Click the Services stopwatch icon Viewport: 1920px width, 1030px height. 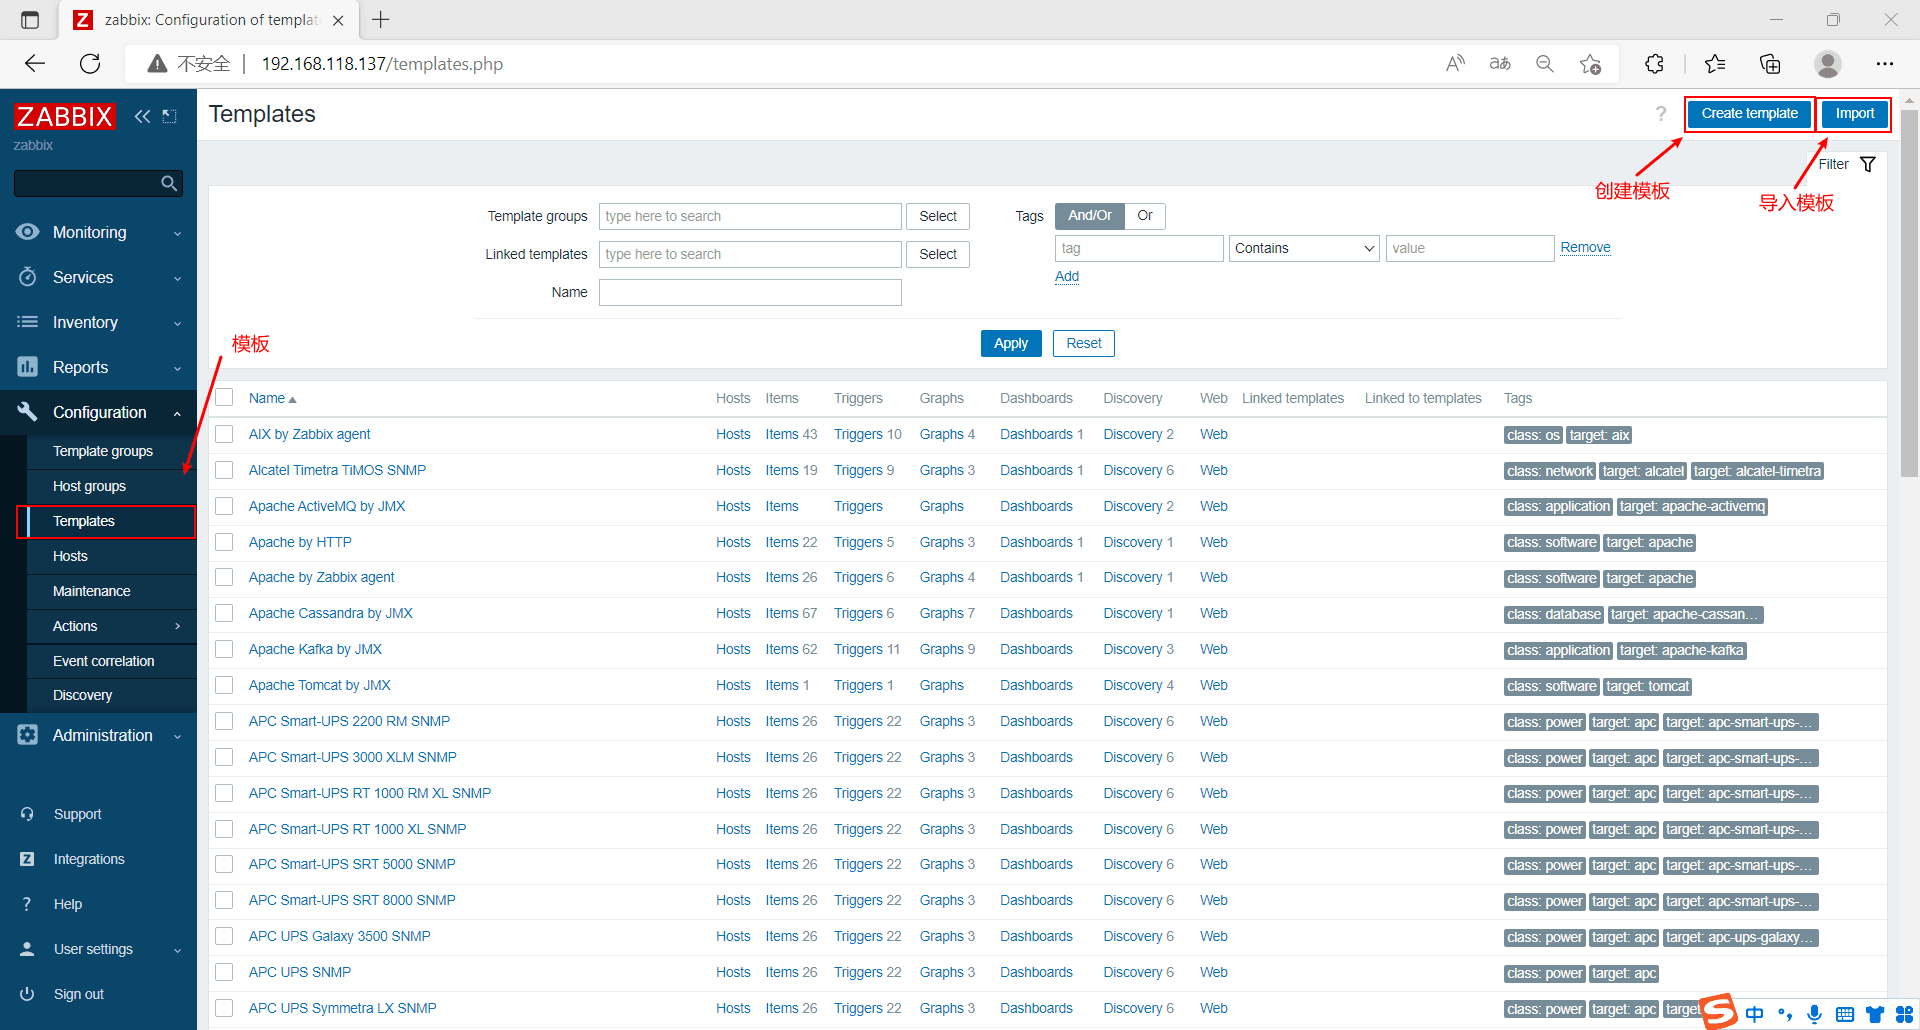pos(28,277)
